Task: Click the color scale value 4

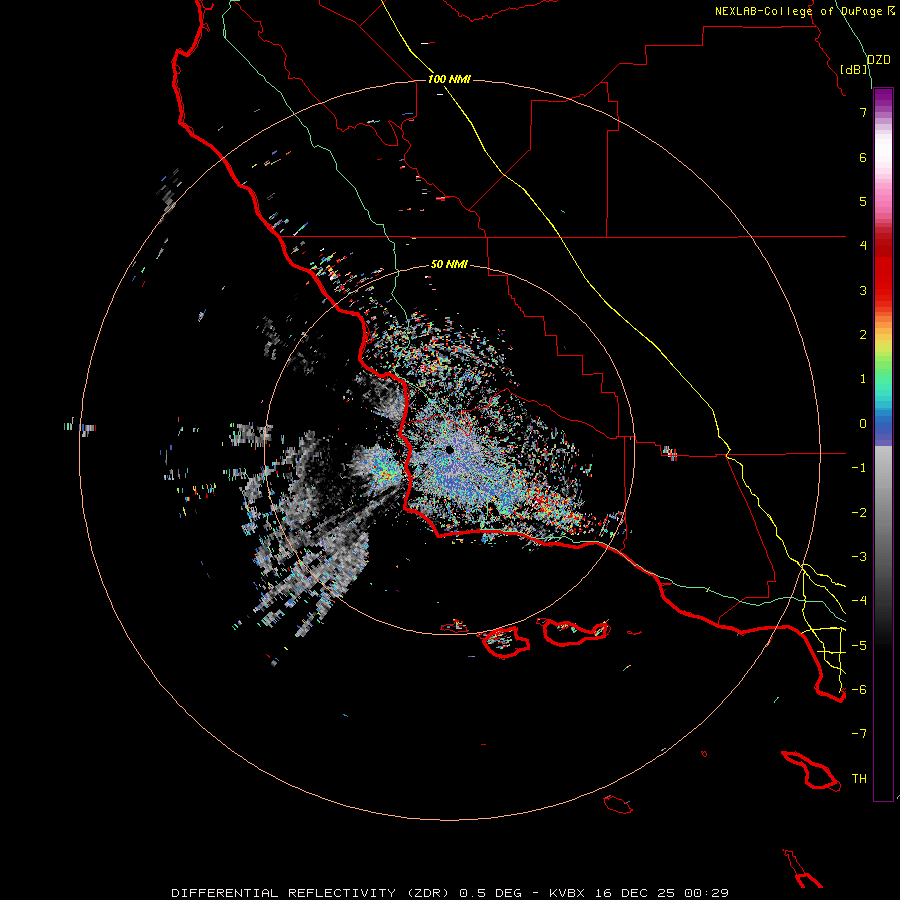Action: [863, 246]
